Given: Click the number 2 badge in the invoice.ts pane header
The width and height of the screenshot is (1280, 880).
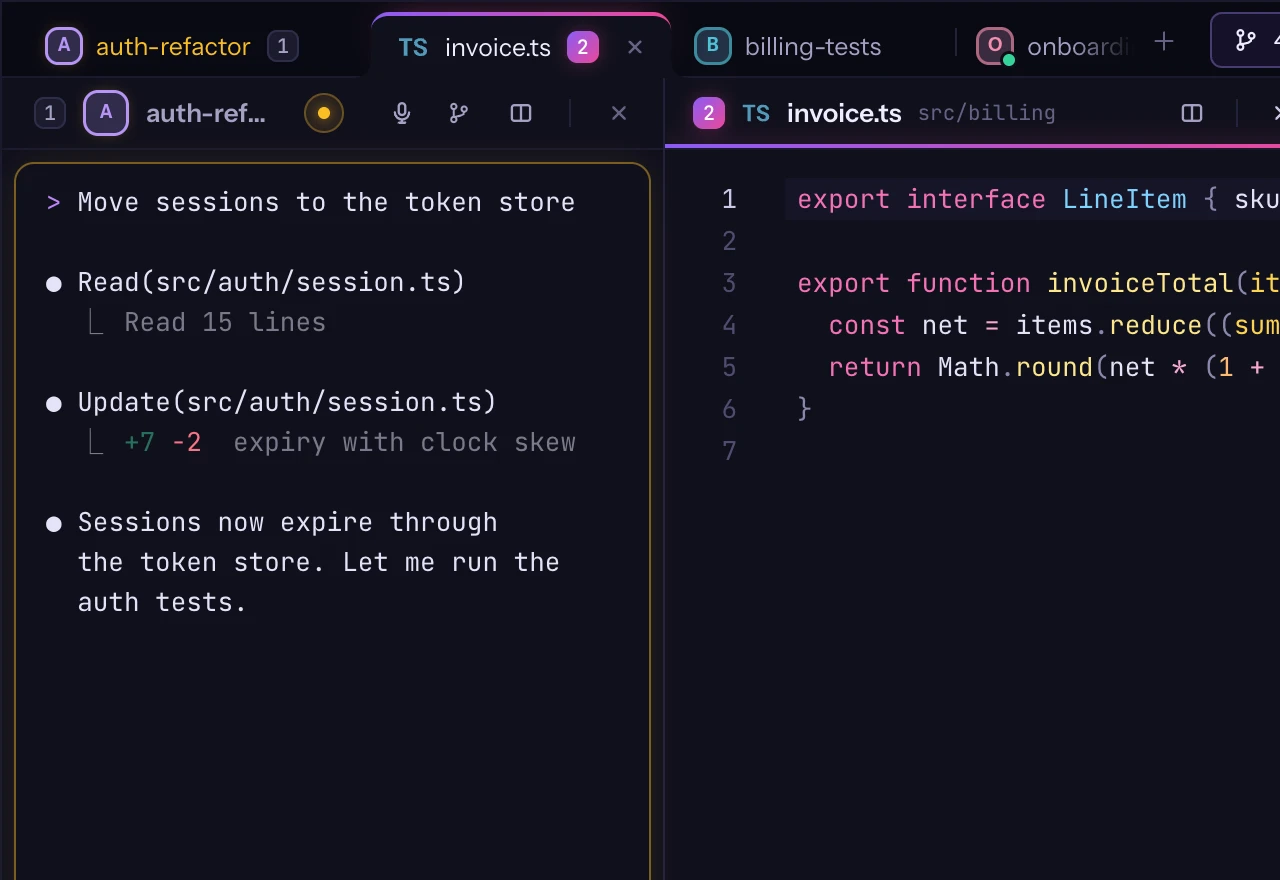Looking at the screenshot, I should pyautogui.click(x=709, y=113).
